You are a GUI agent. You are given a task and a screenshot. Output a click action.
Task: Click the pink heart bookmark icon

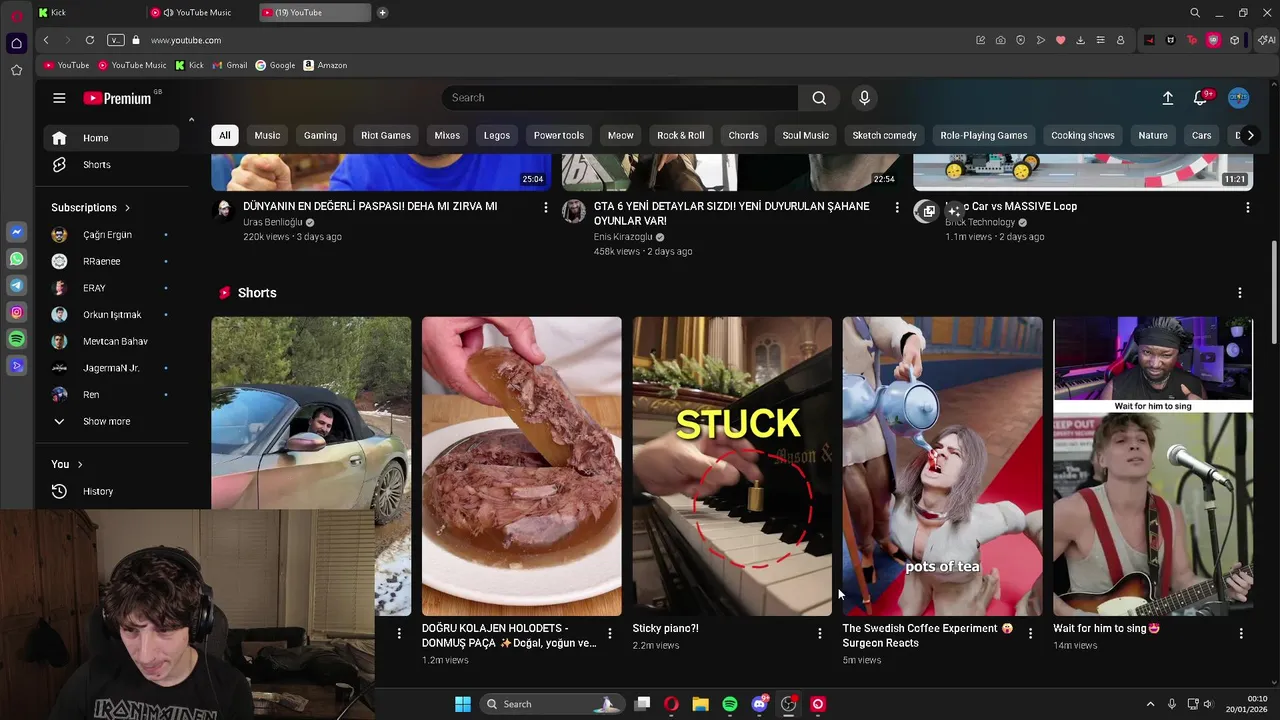1060,40
